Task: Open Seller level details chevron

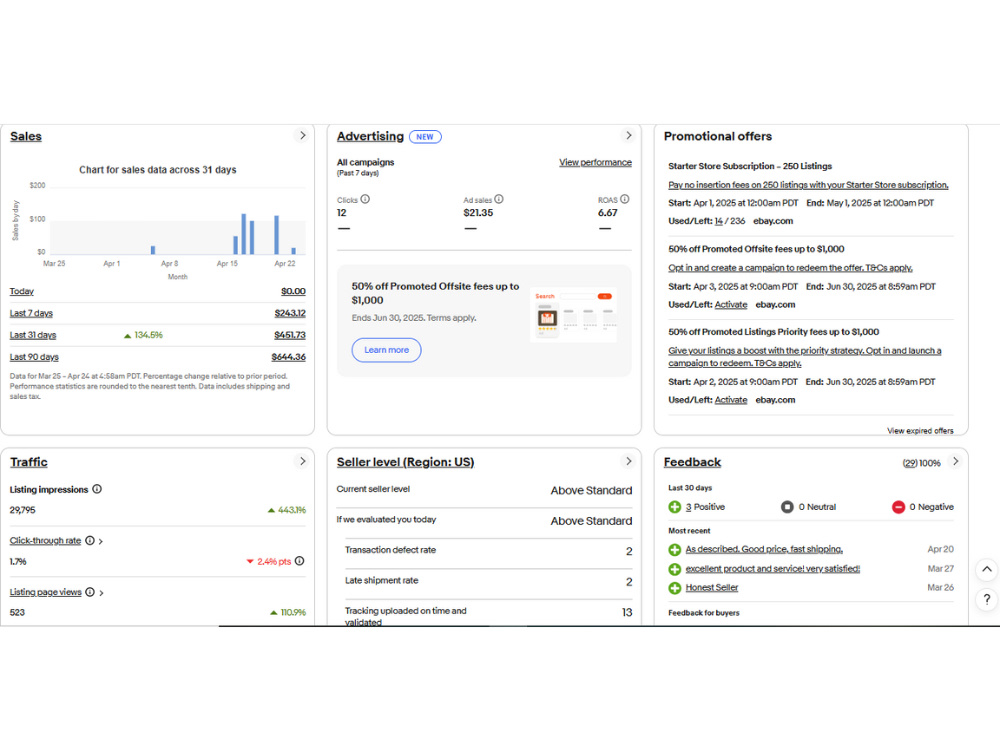Action: click(x=628, y=461)
